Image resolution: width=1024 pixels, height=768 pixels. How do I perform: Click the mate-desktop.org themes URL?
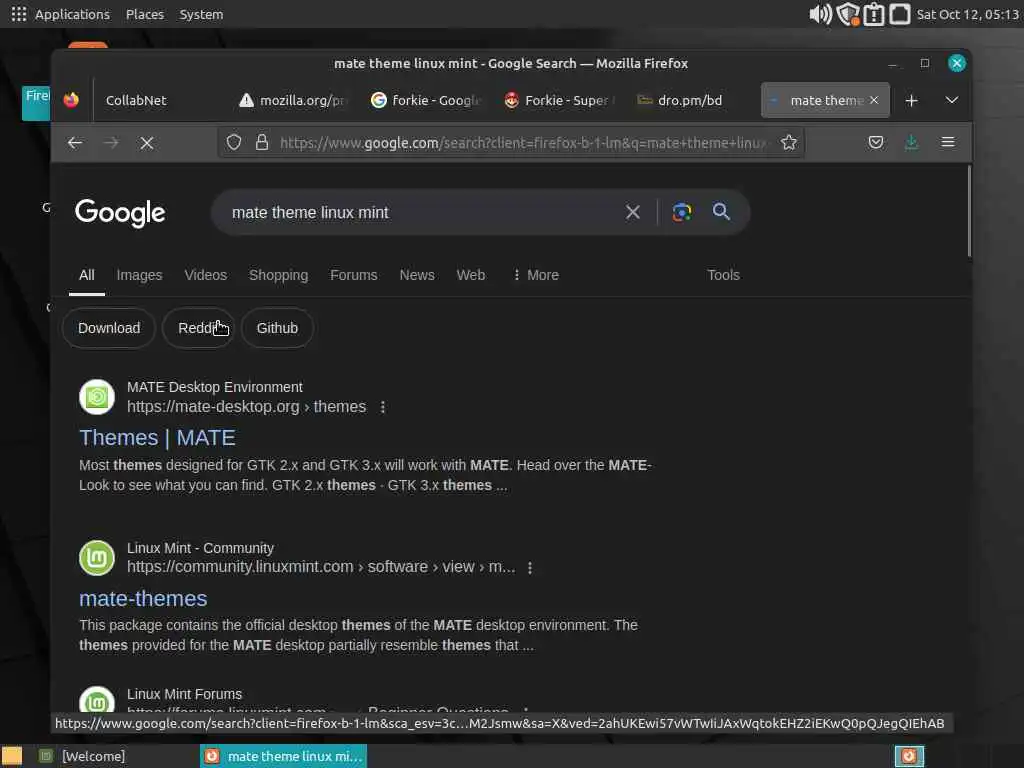246,407
